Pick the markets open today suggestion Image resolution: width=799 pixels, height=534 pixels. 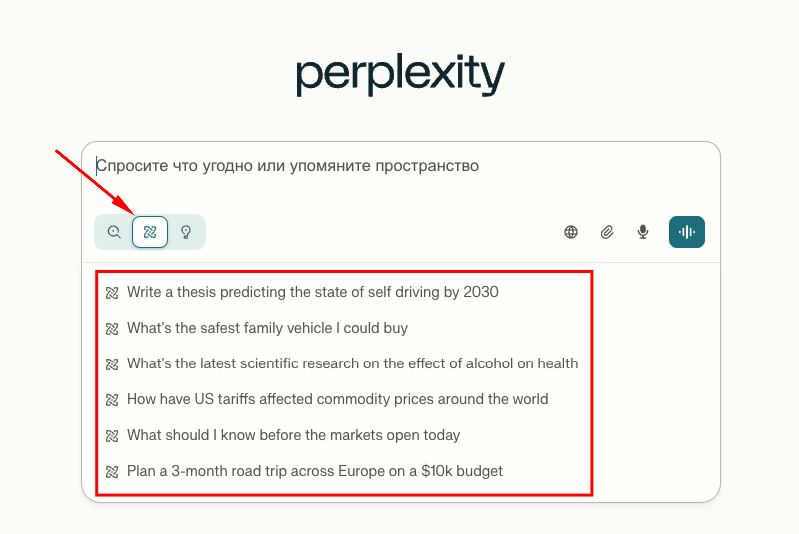pyautogui.click(x=293, y=435)
